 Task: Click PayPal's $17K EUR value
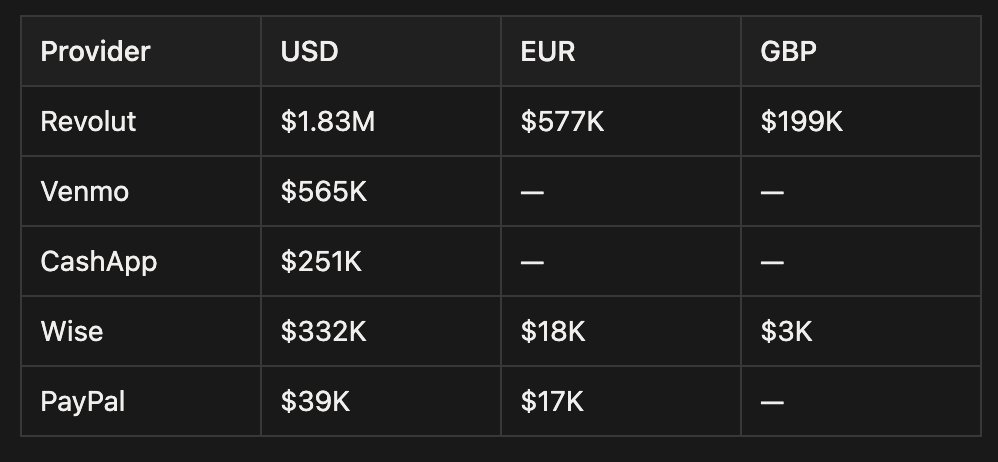(x=553, y=401)
